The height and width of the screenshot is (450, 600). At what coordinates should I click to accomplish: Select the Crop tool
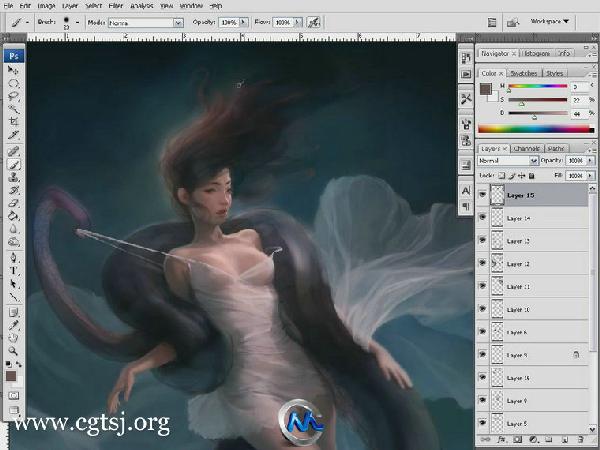tap(14, 121)
